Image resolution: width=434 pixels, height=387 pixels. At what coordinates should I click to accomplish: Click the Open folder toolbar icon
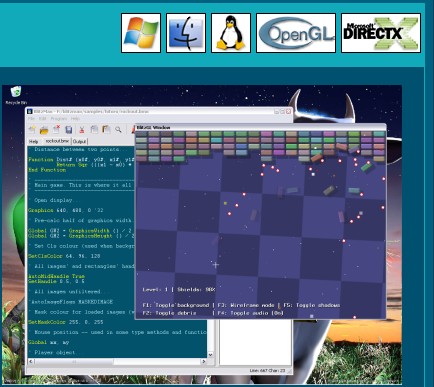[x=44, y=130]
